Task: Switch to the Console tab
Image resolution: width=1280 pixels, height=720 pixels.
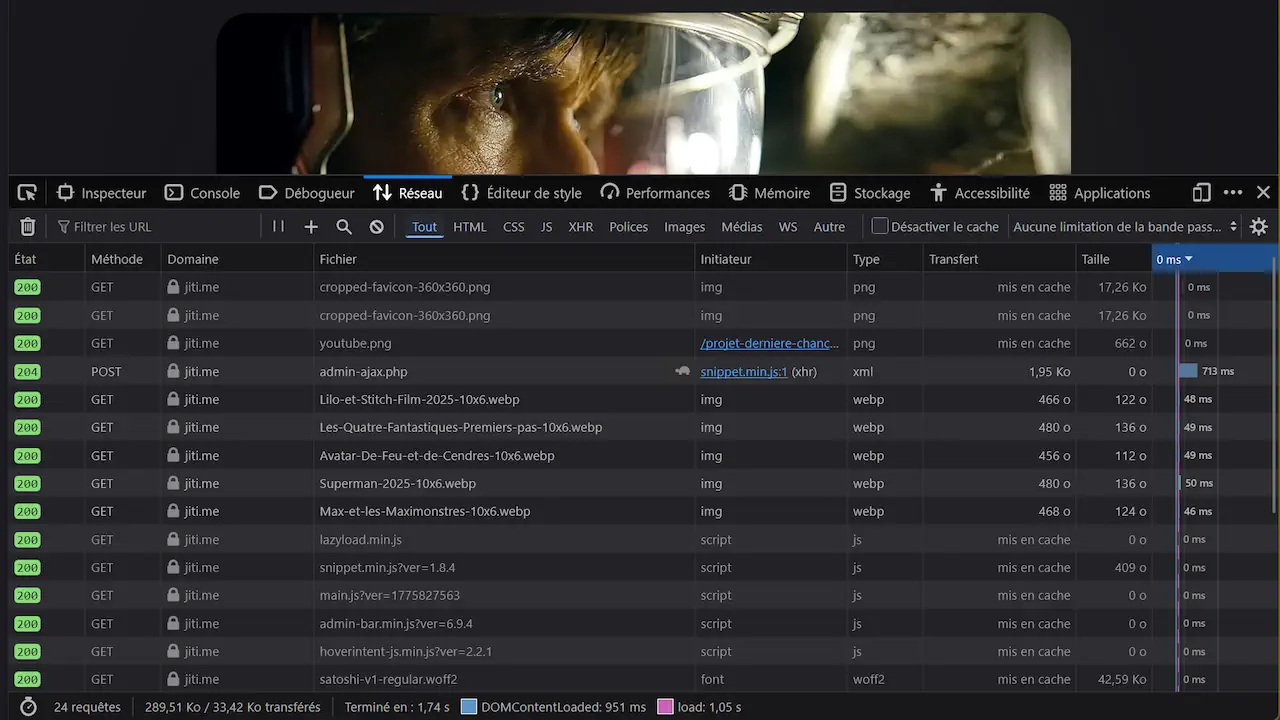Action: click(x=202, y=193)
